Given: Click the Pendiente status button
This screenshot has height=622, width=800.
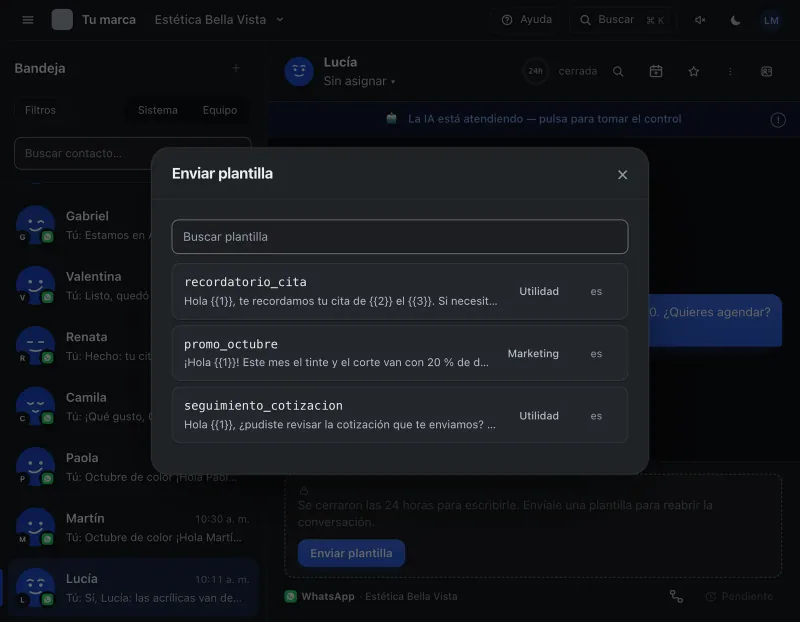Looking at the screenshot, I should point(739,596).
